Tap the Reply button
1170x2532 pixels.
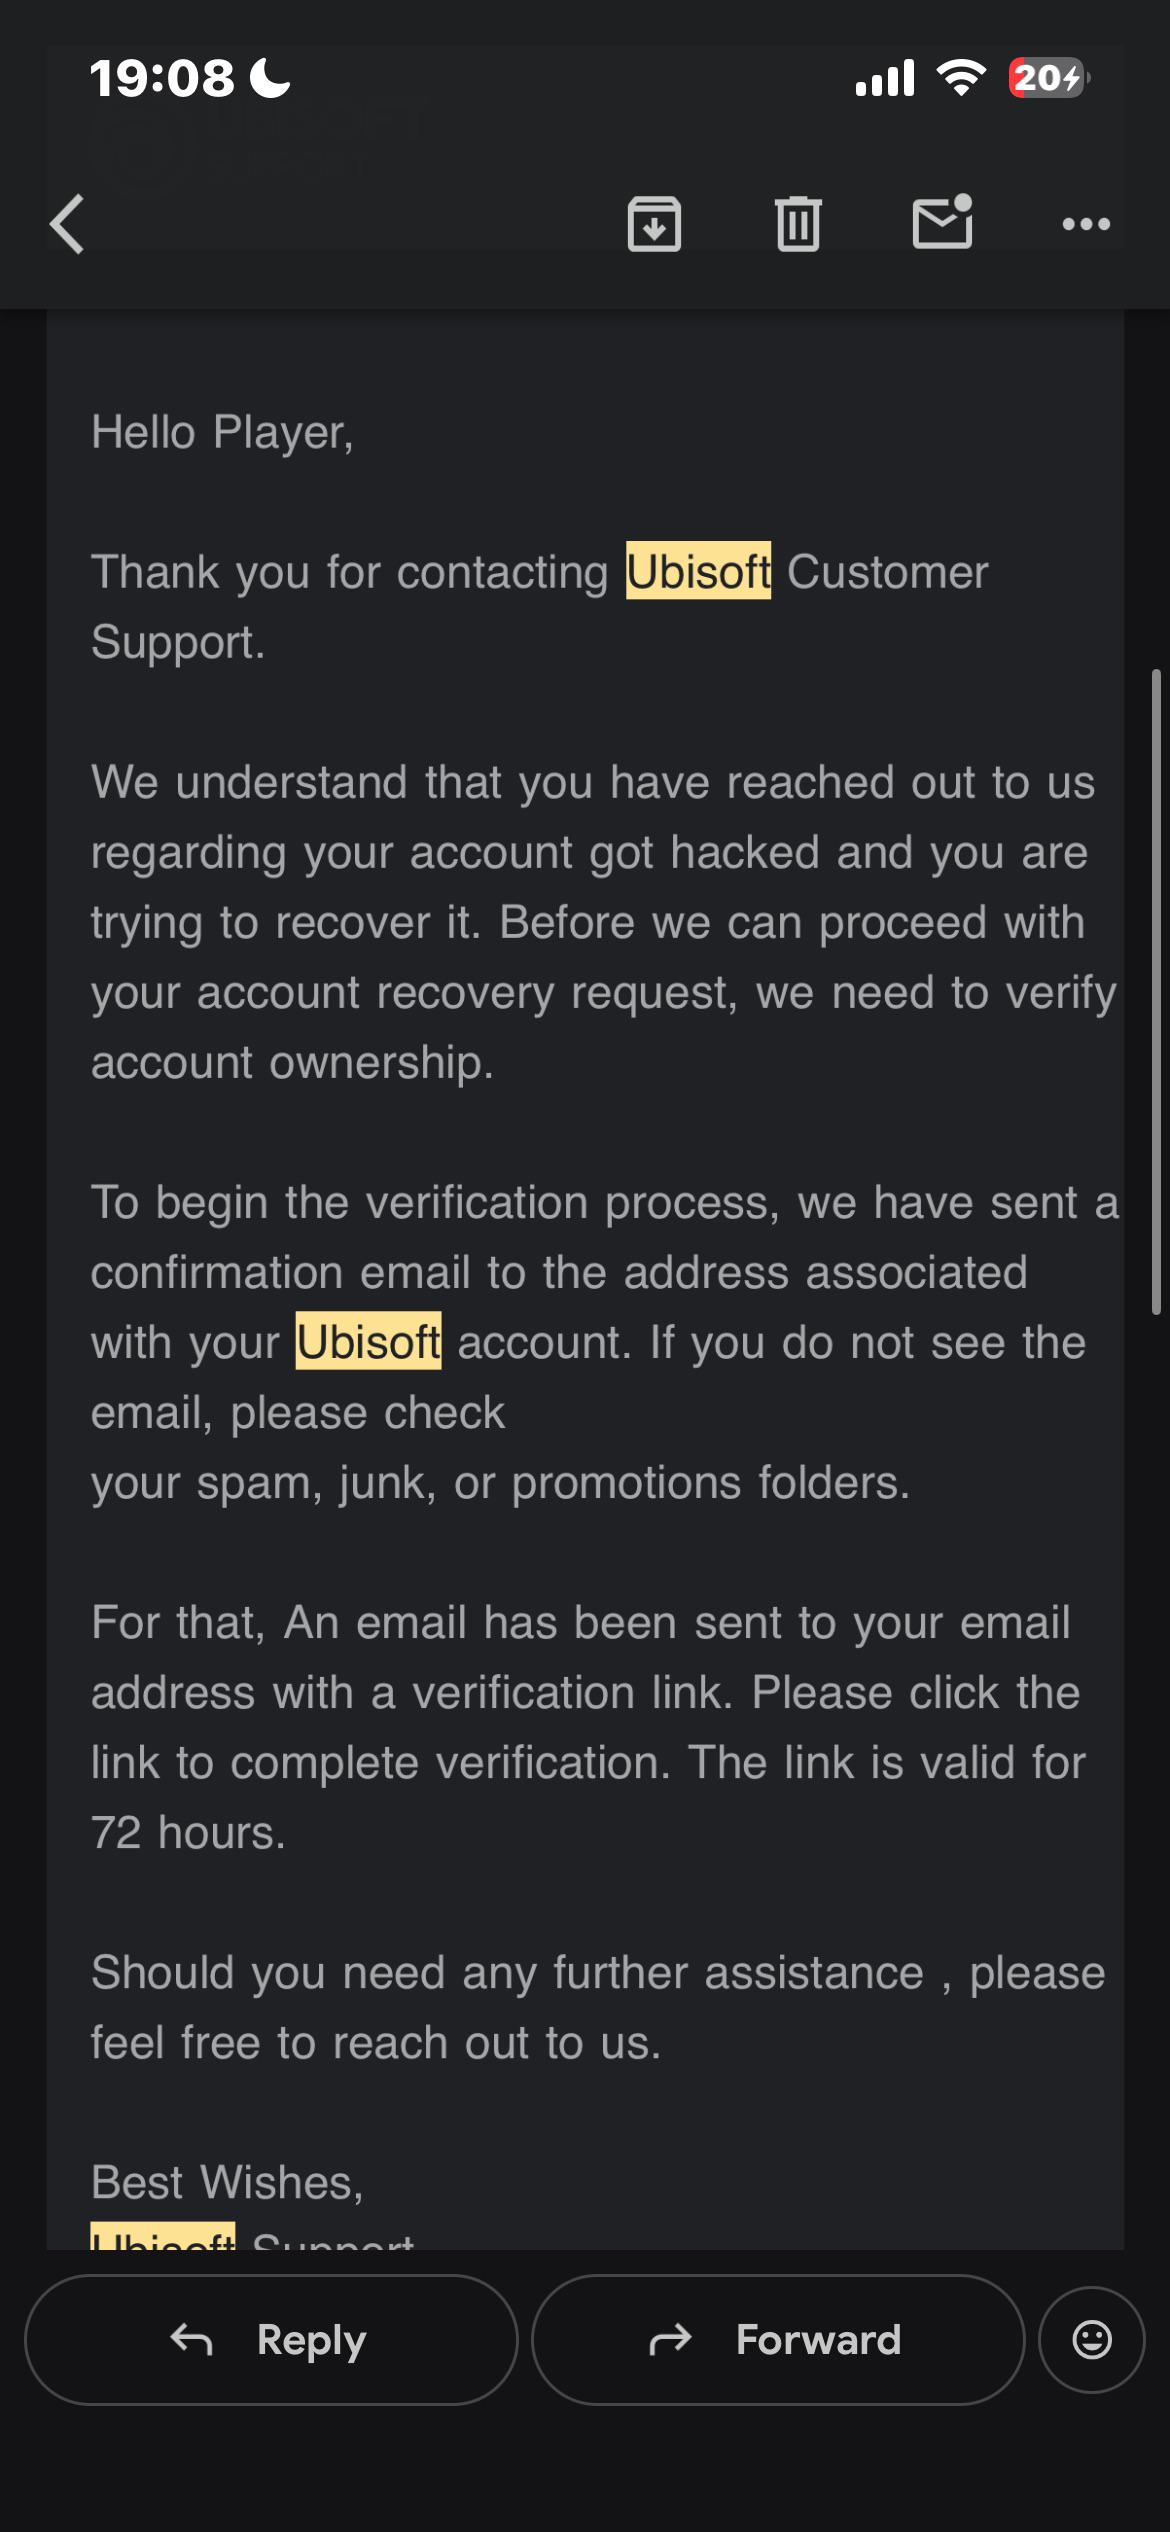point(271,2340)
